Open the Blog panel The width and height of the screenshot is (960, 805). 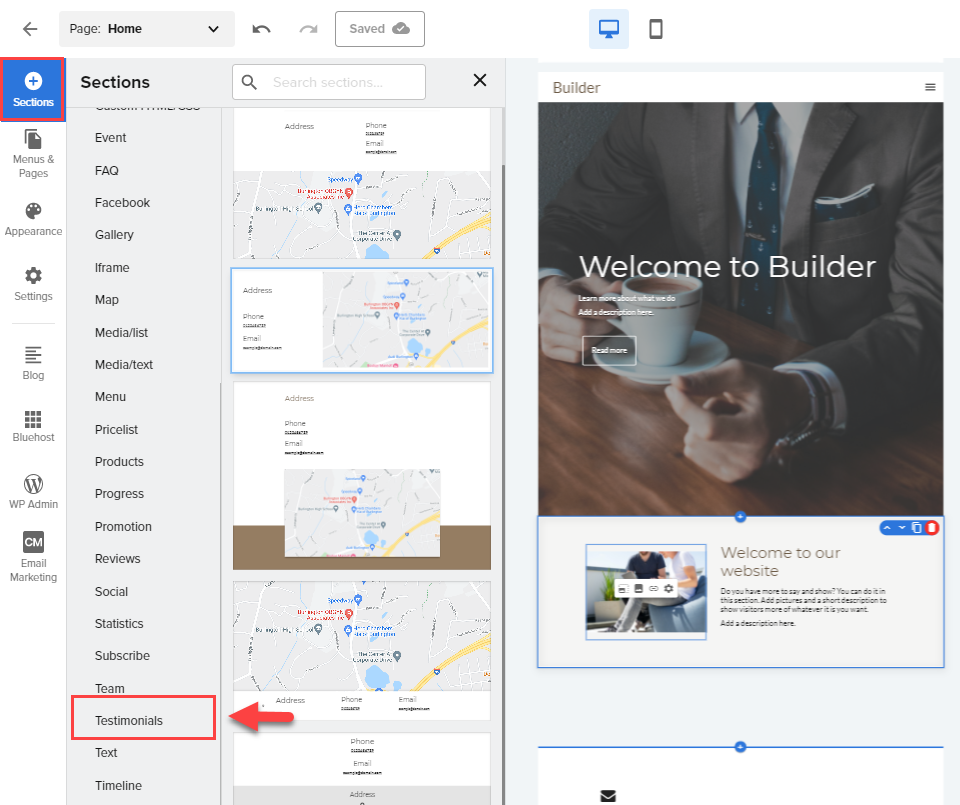[33, 363]
